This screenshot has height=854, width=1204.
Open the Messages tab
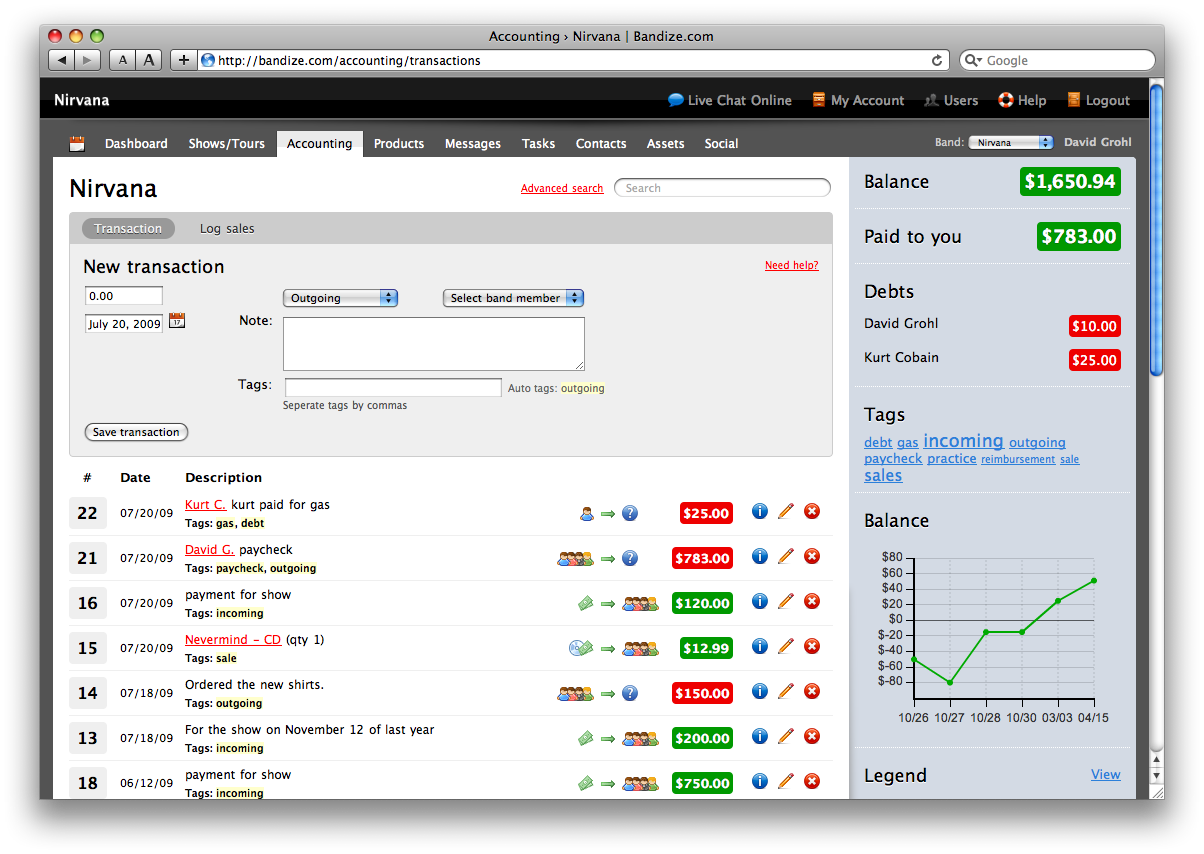(x=473, y=144)
